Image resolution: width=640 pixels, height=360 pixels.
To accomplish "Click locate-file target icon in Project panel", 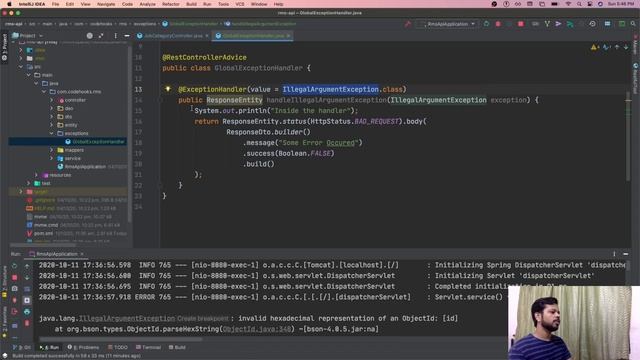I will [x=89, y=36].
